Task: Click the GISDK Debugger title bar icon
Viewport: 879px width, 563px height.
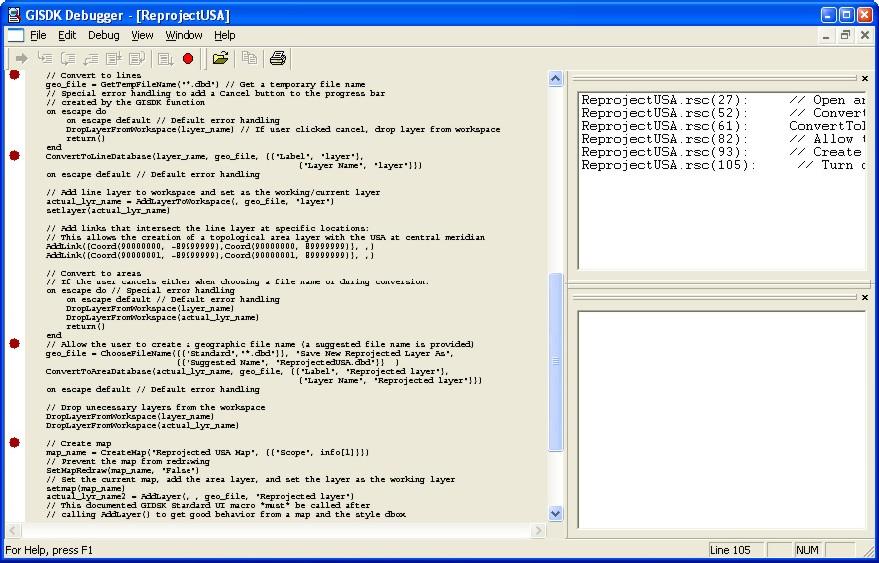Action: point(14,15)
